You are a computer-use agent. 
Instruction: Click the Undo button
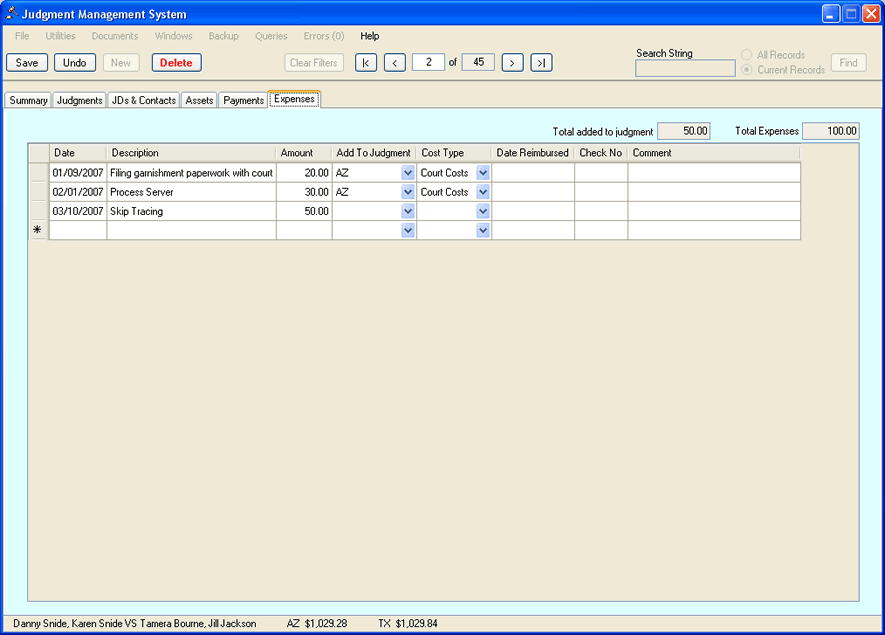pos(75,63)
